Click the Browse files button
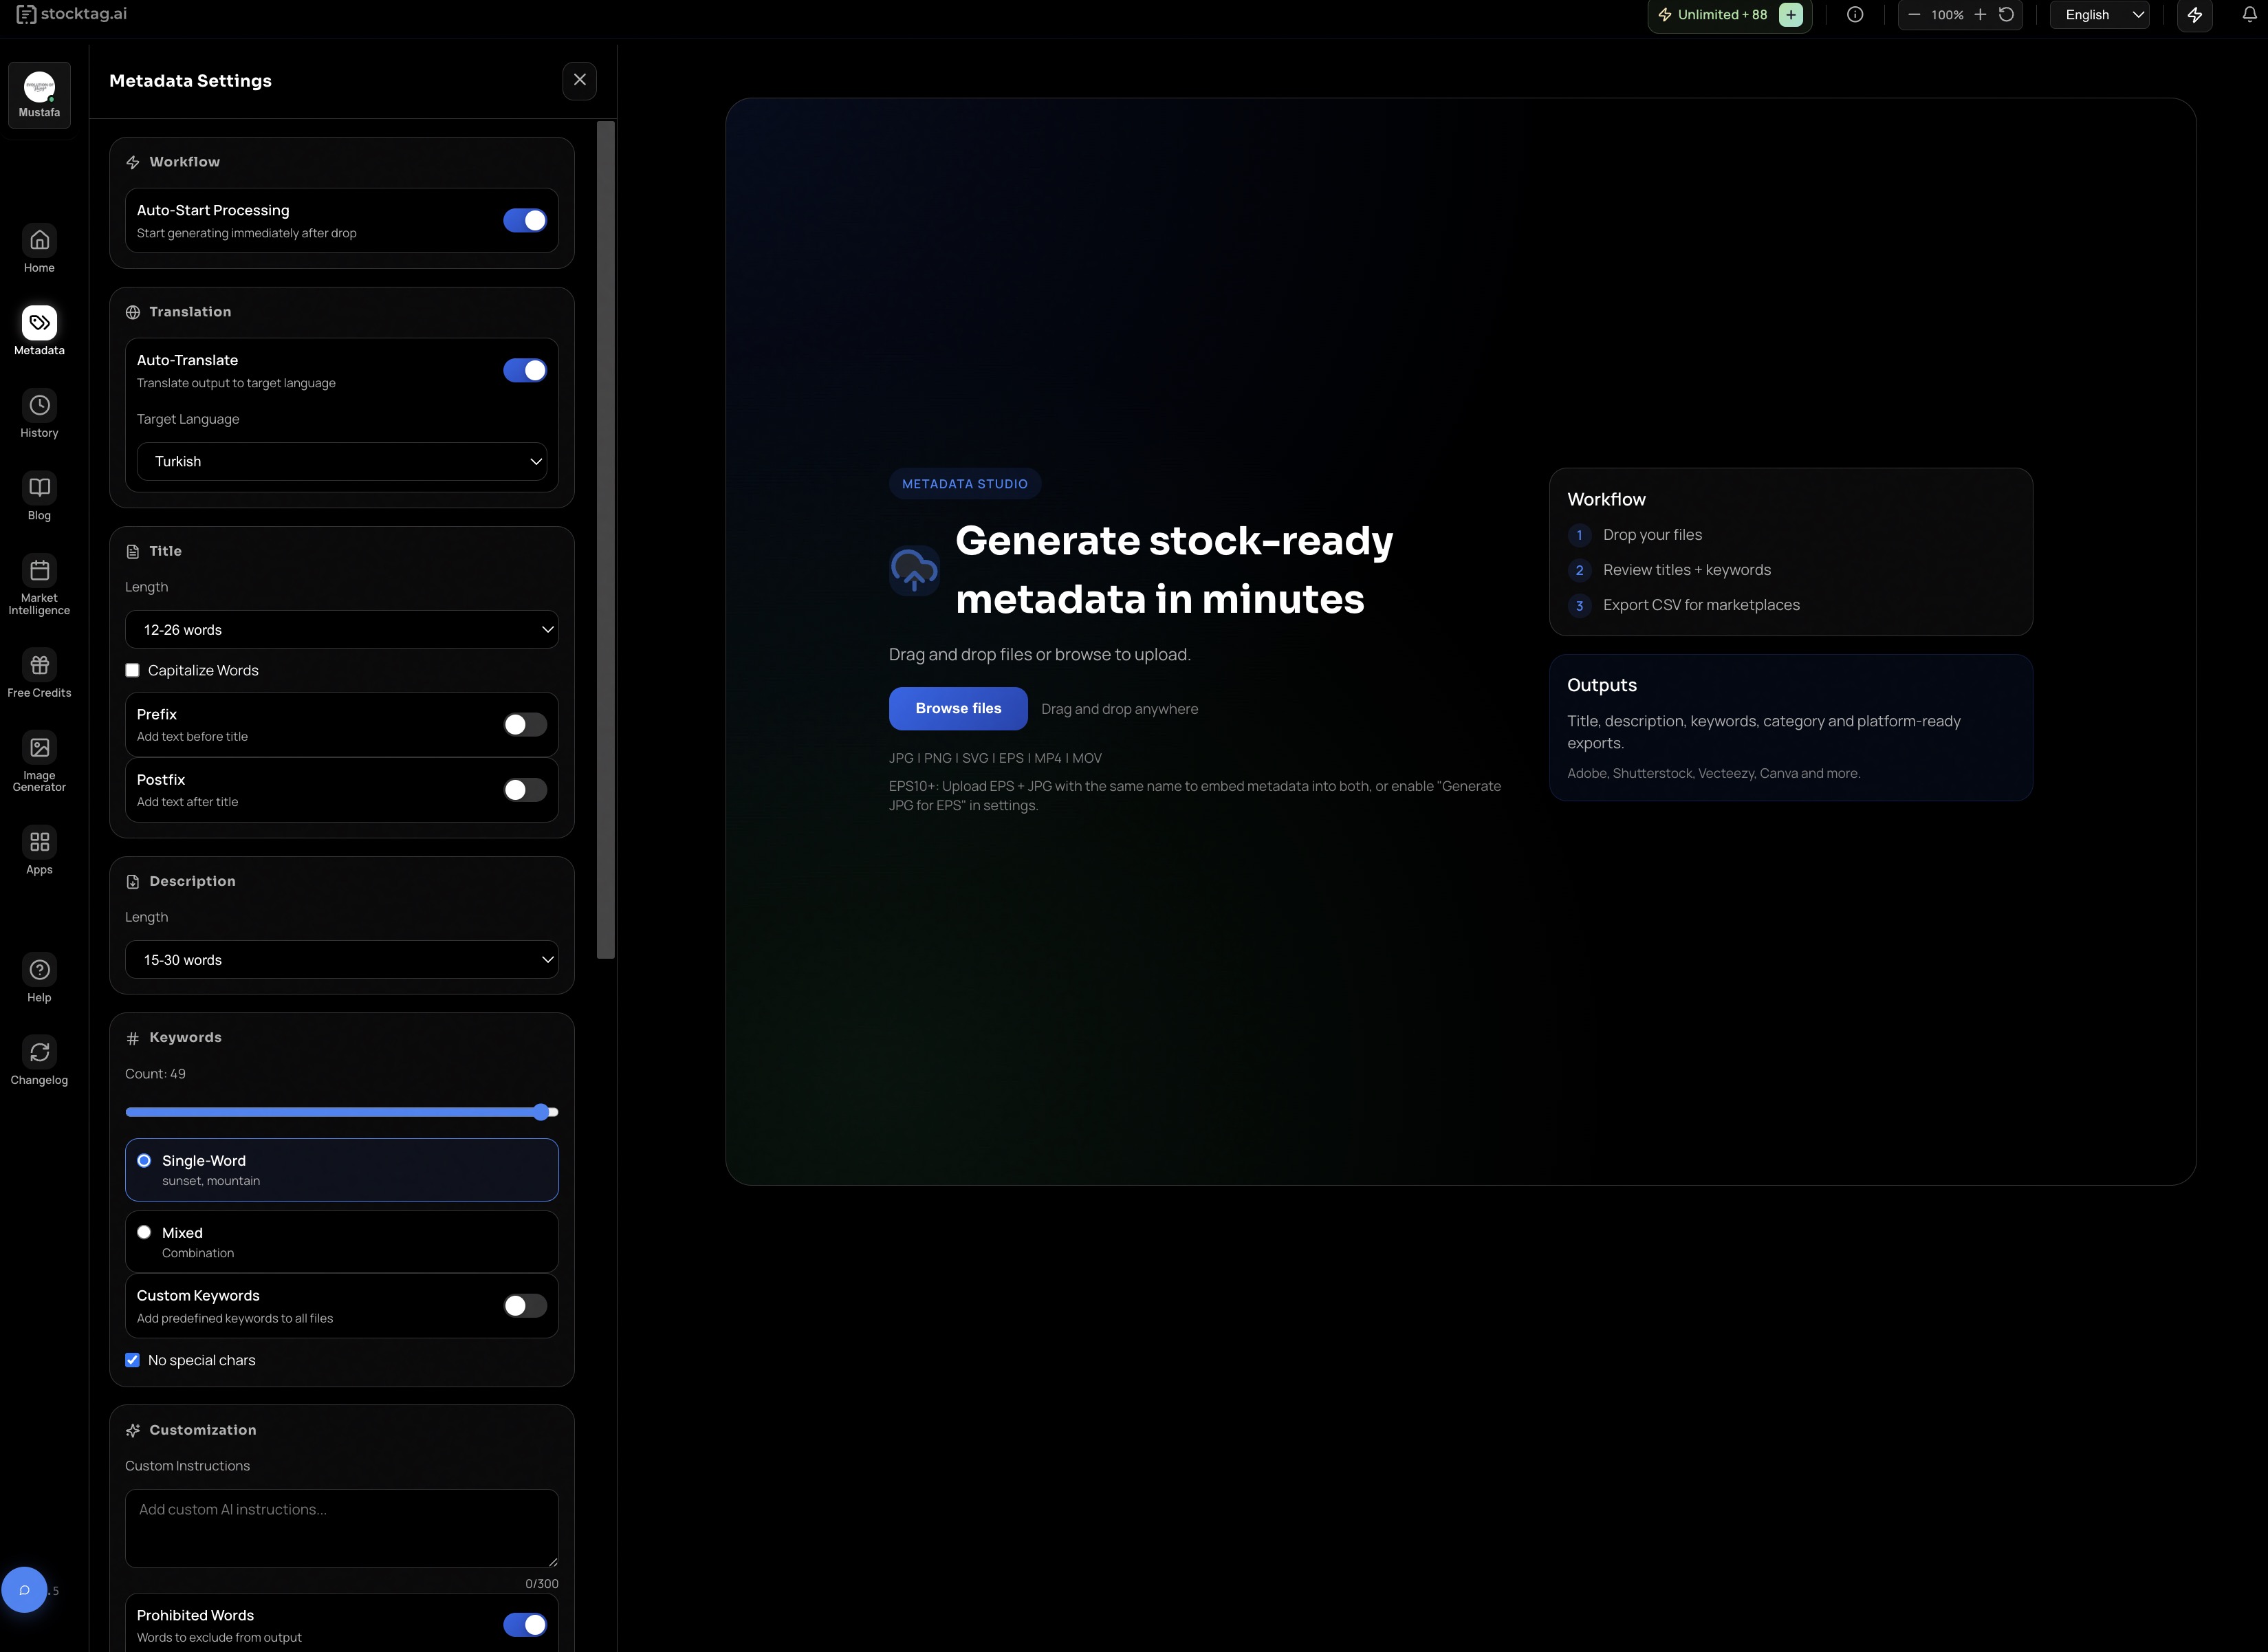Image resolution: width=2268 pixels, height=1652 pixels. click(x=957, y=708)
